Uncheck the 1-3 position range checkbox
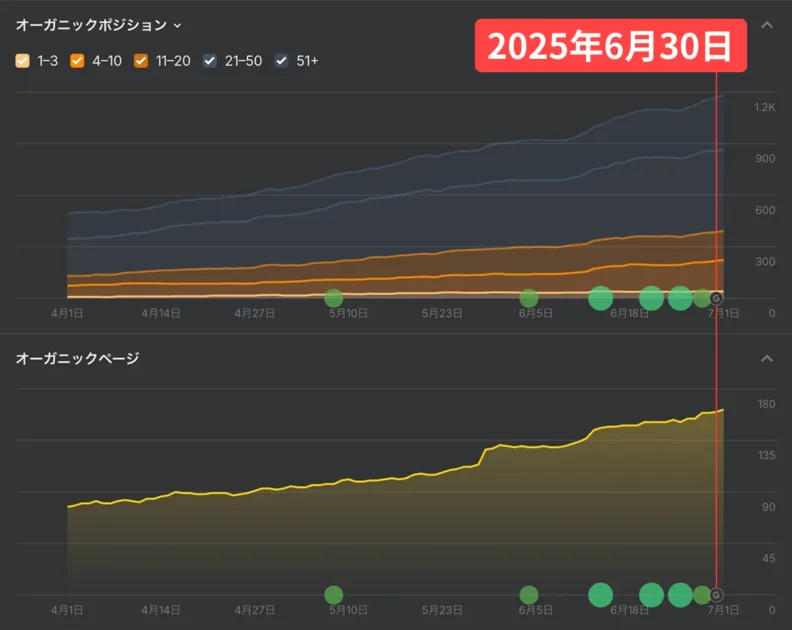This screenshot has height=630, width=792. (23, 61)
